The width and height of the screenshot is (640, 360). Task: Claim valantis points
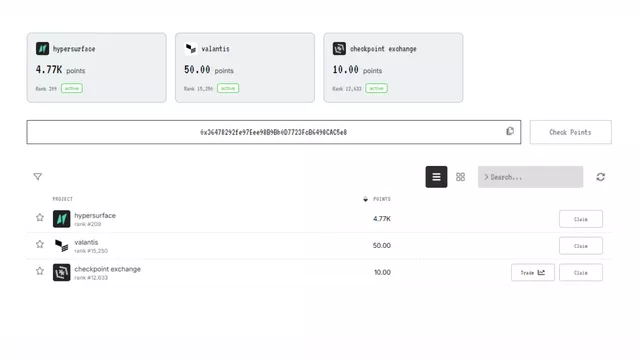581,246
